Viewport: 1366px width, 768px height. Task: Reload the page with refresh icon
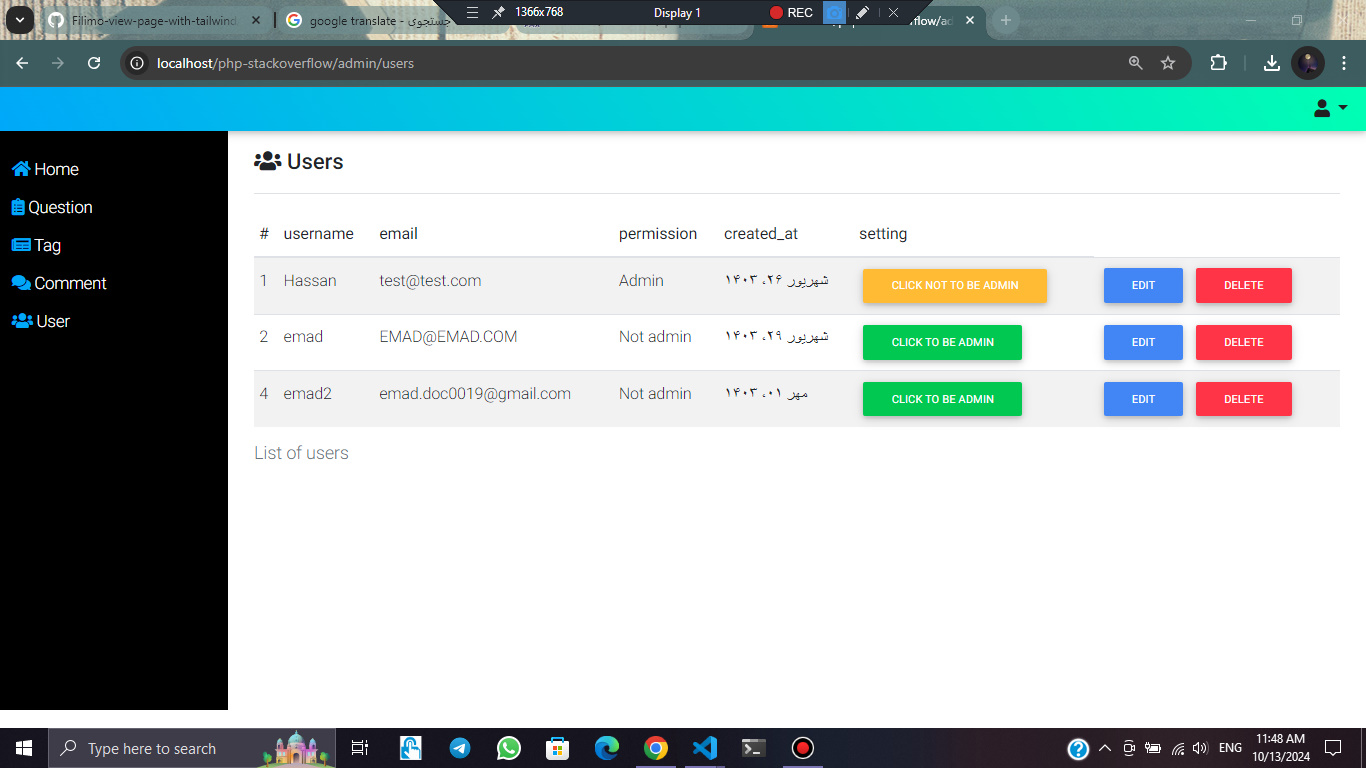tap(94, 63)
